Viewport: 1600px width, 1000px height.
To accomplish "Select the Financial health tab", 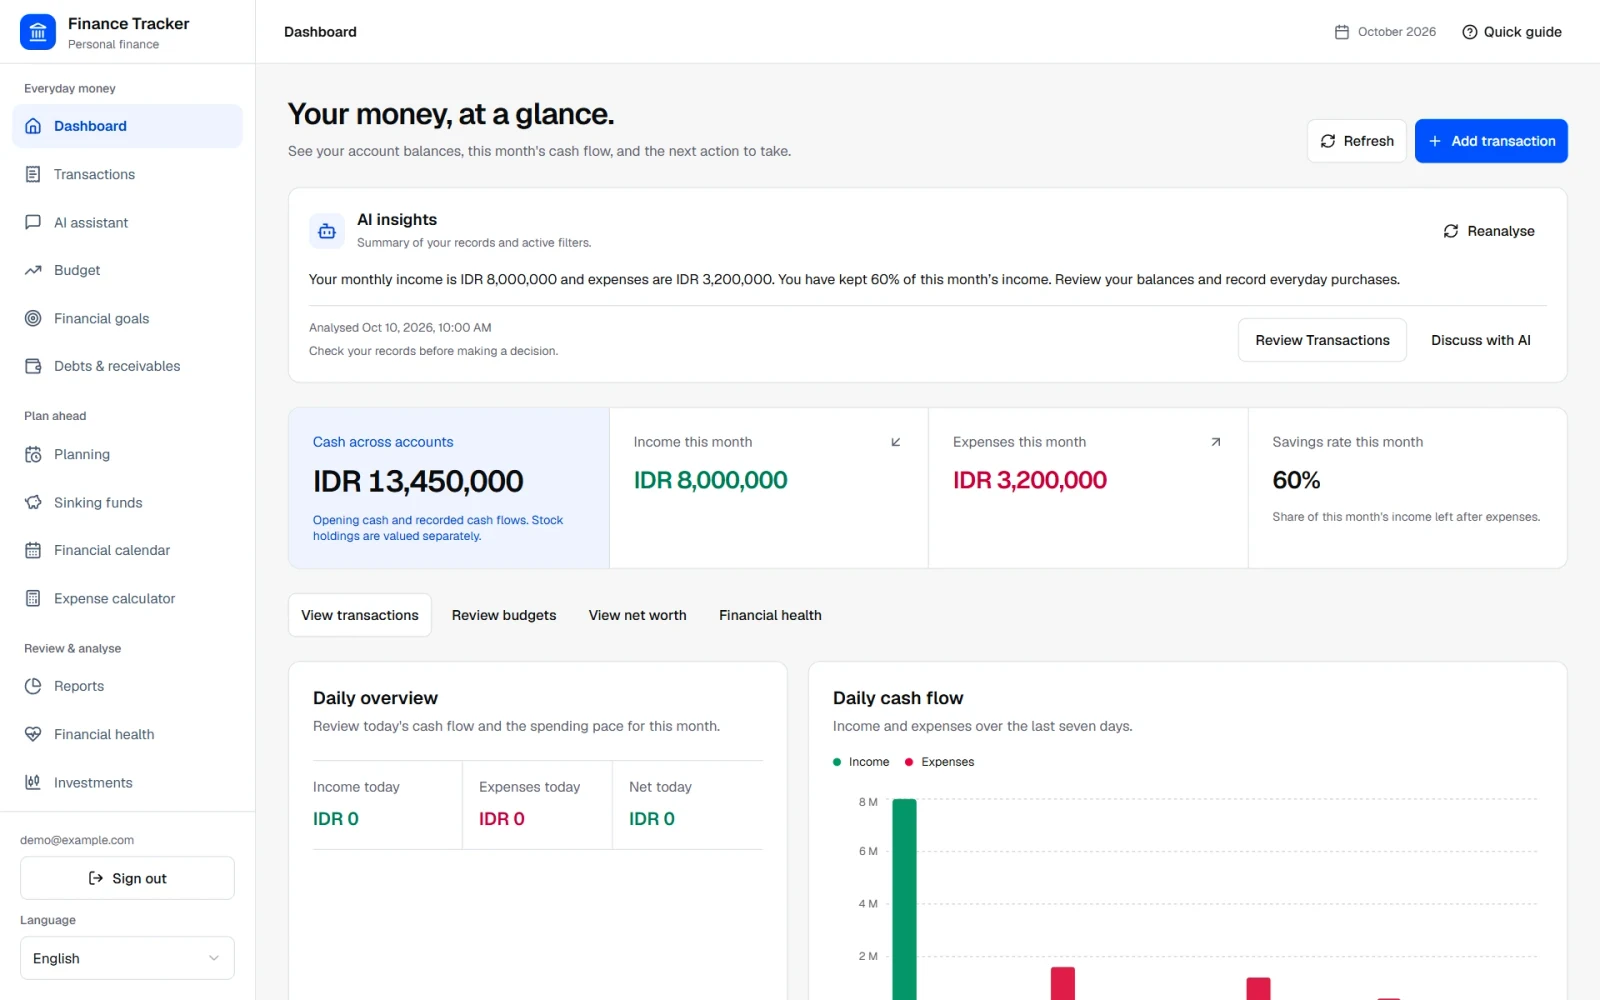I will tap(770, 615).
